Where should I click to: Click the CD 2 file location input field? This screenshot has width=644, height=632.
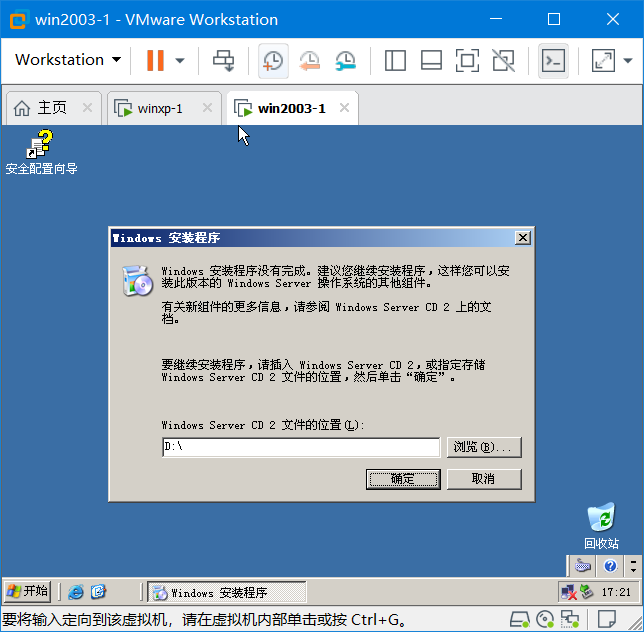click(301, 447)
